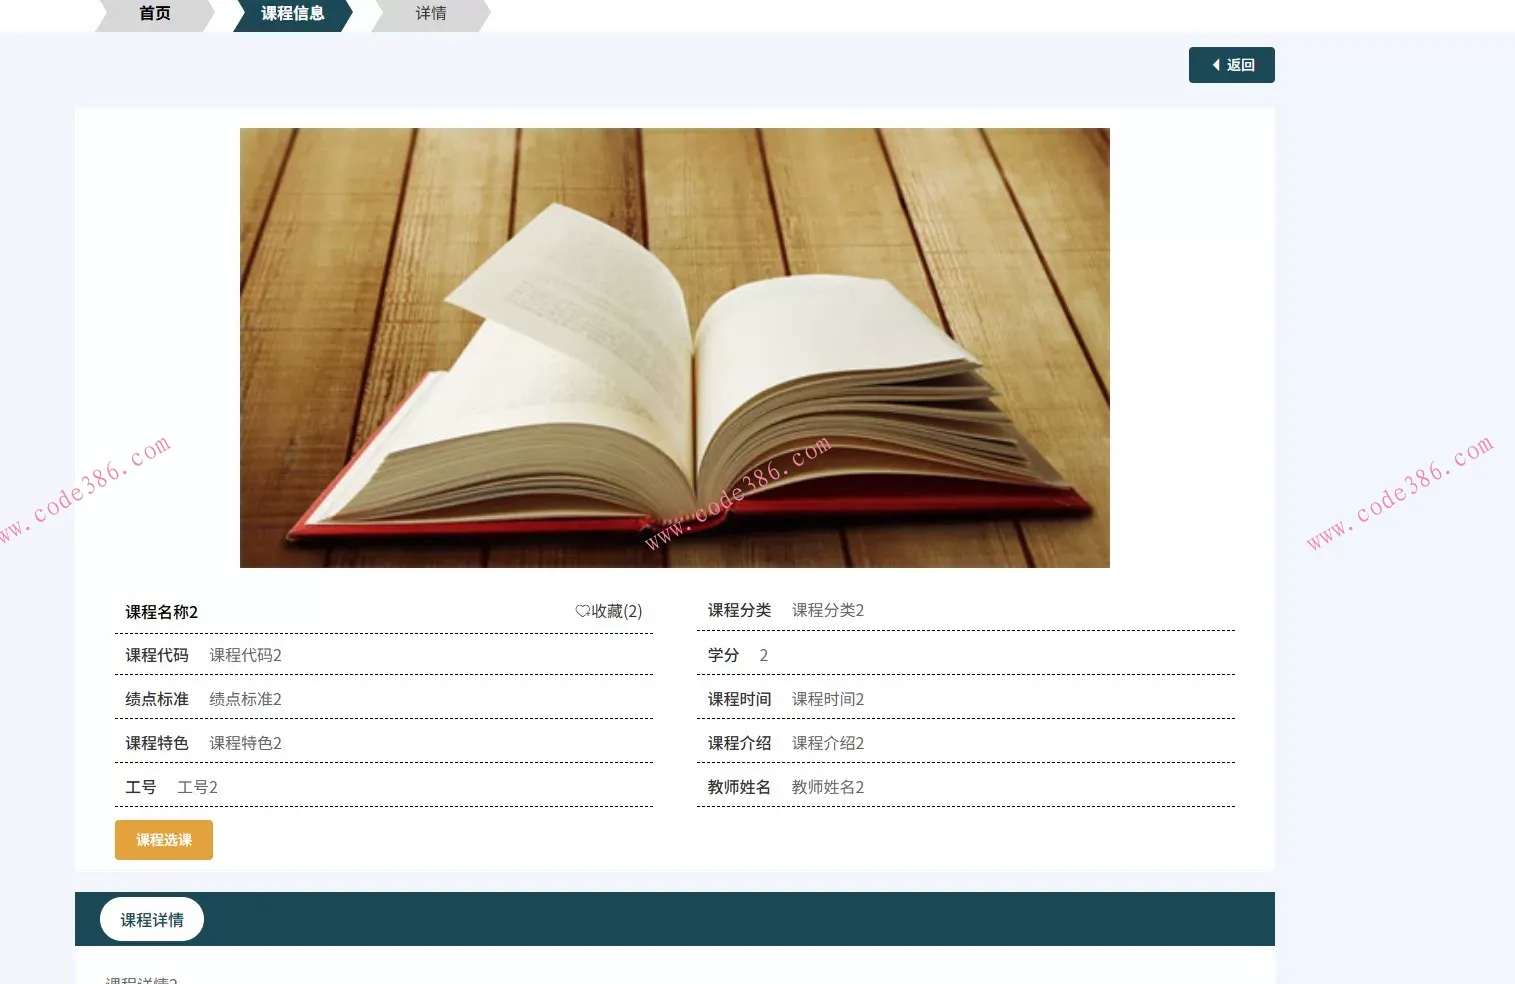Open 课程信息 breadcrumb
The width and height of the screenshot is (1515, 984).
[293, 14]
